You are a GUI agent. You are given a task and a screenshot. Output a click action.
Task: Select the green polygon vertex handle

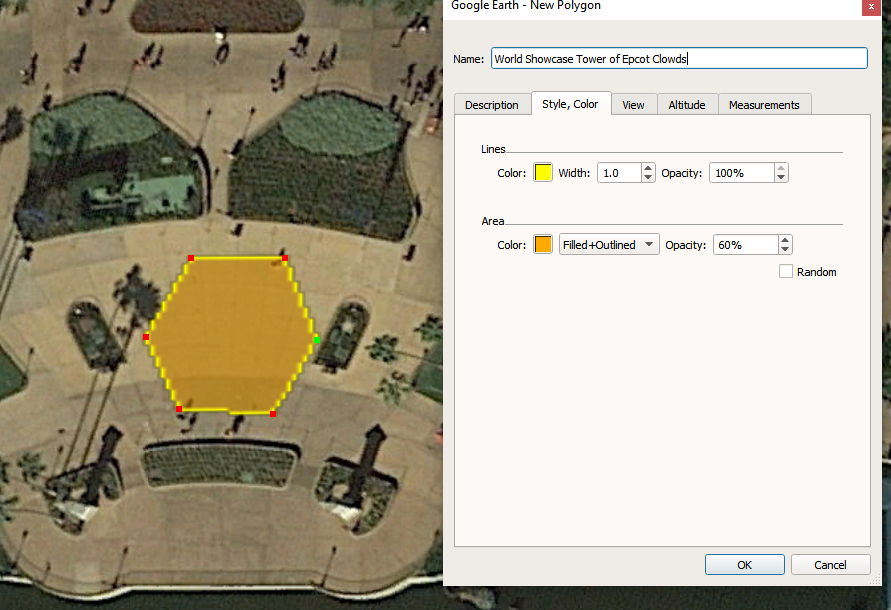click(x=316, y=341)
